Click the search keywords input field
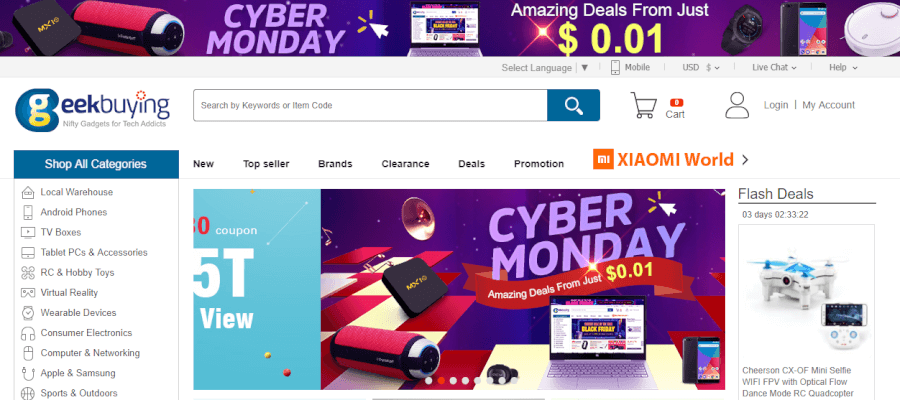900x400 pixels. click(370, 105)
